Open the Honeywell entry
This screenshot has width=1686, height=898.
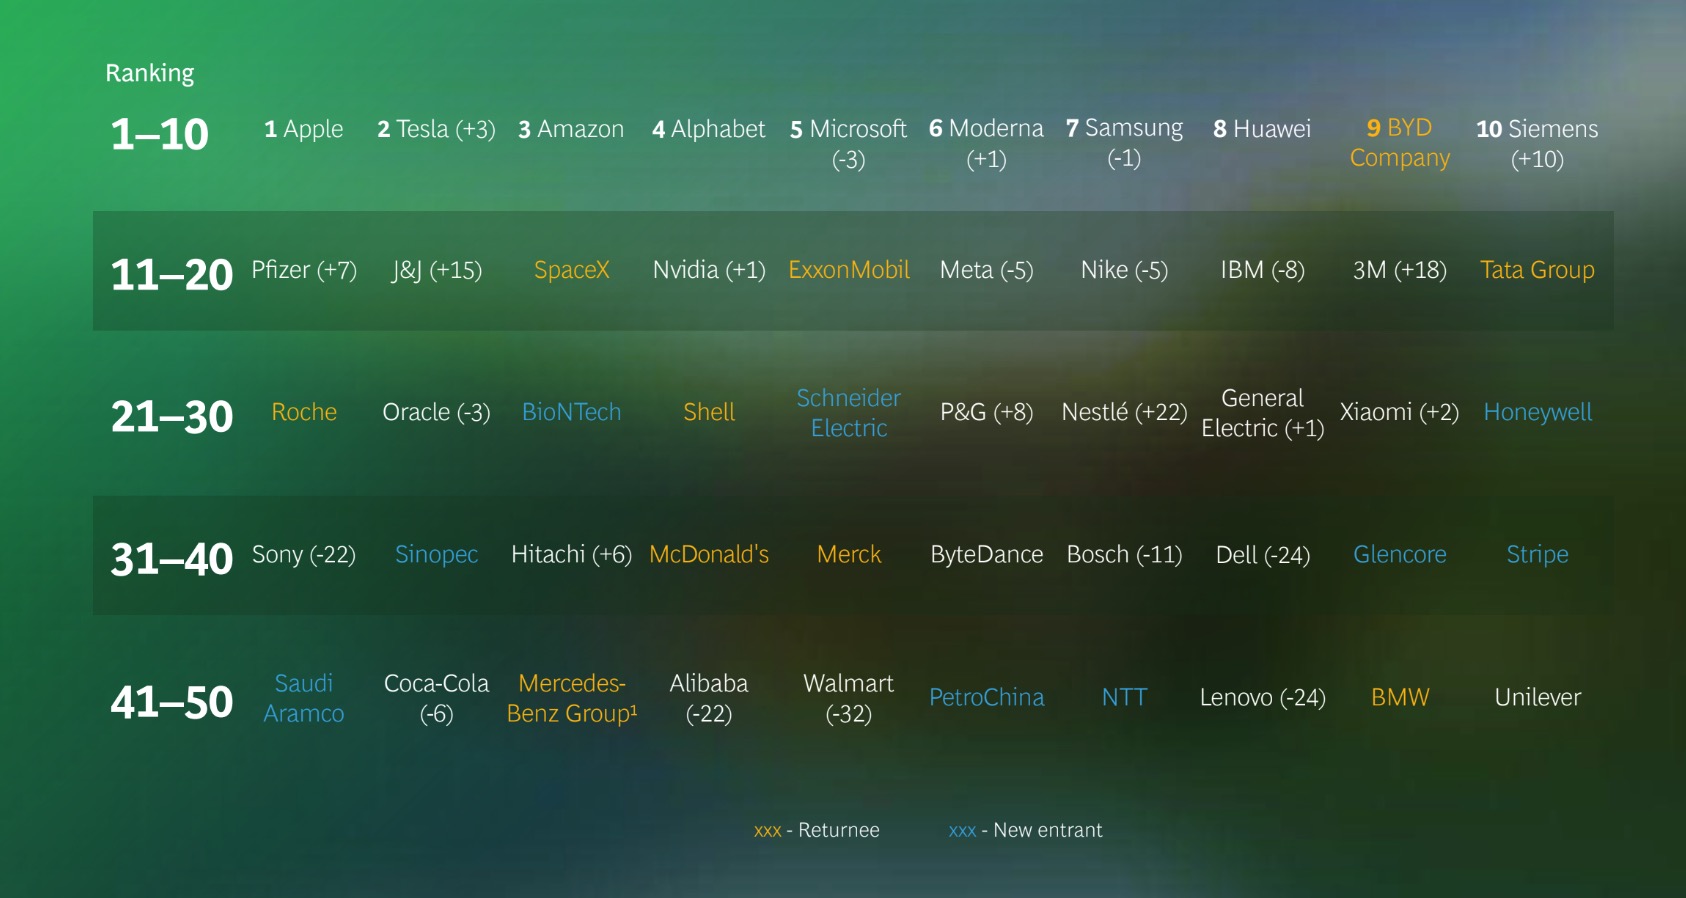point(1537,412)
